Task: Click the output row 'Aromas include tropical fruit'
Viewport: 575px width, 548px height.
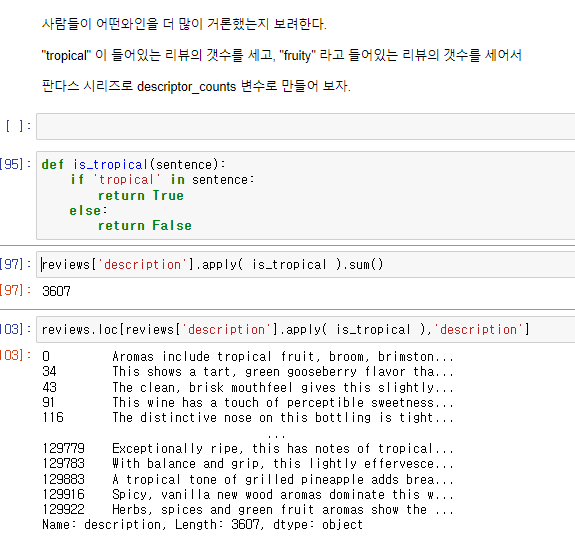Action: [x=248, y=357]
